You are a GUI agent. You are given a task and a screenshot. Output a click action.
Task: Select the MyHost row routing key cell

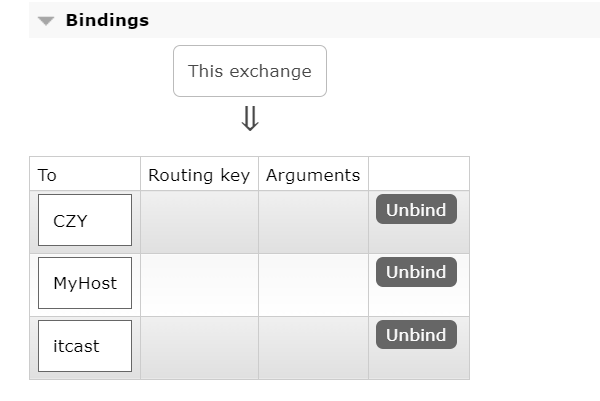tap(199, 284)
